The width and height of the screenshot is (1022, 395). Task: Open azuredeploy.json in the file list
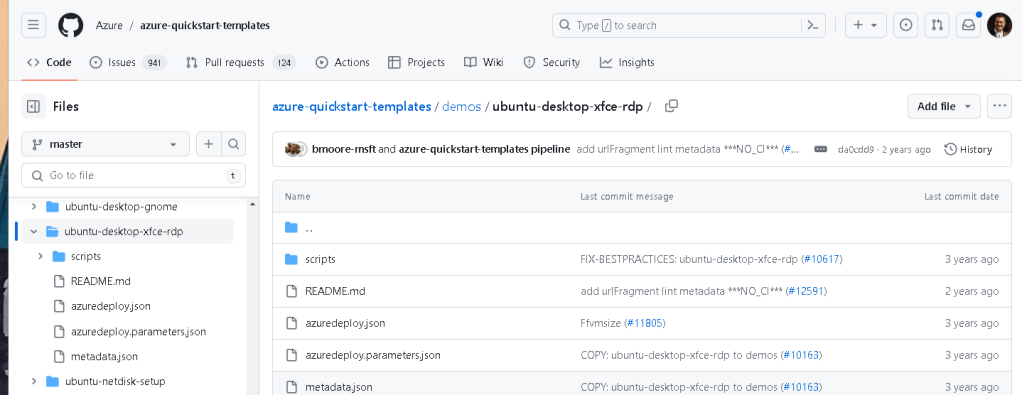pyautogui.click(x=345, y=323)
